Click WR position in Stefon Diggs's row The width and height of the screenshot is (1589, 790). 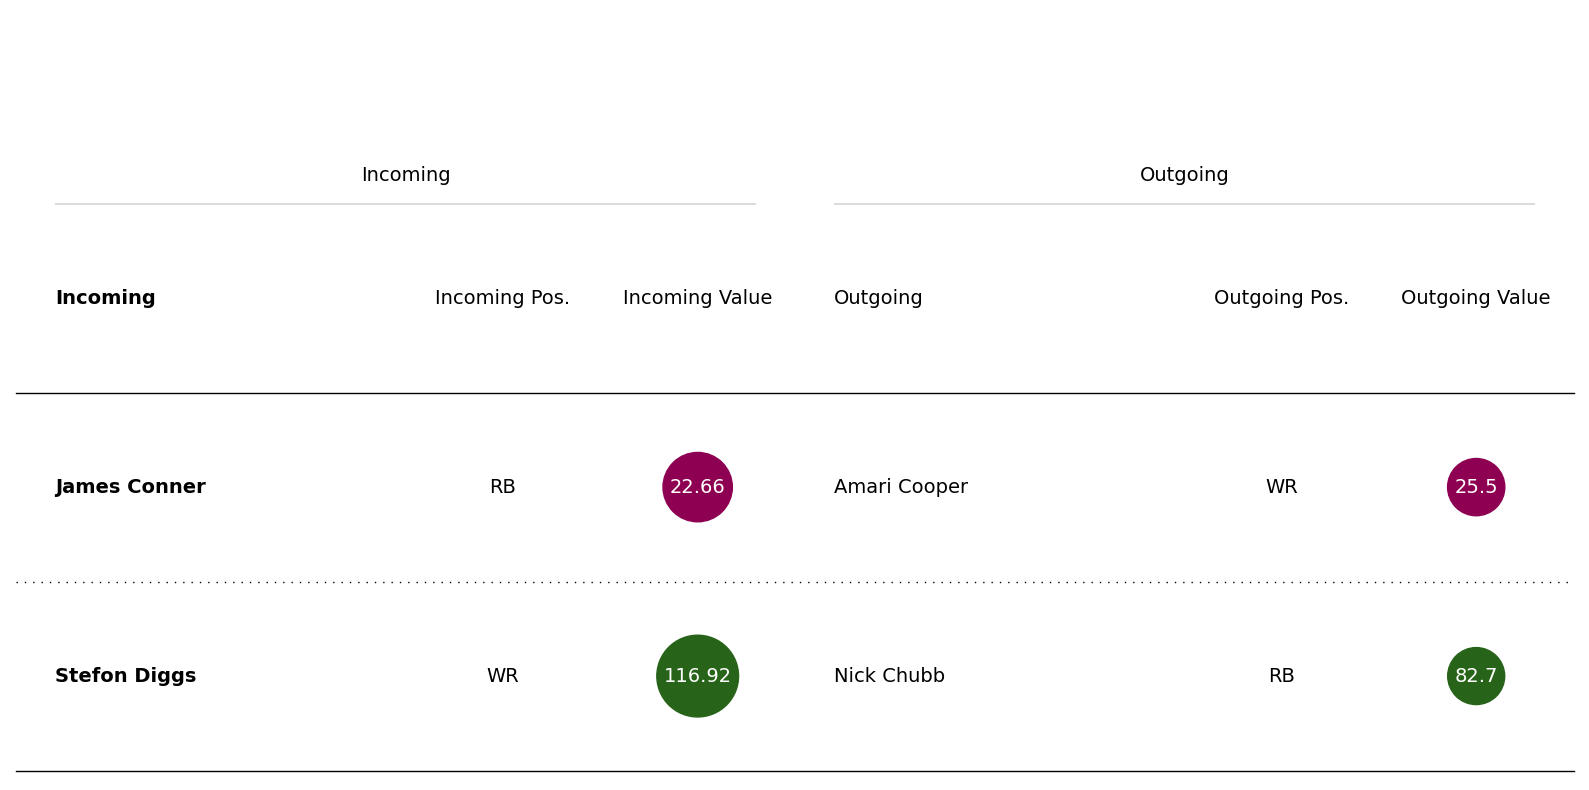pyautogui.click(x=502, y=676)
